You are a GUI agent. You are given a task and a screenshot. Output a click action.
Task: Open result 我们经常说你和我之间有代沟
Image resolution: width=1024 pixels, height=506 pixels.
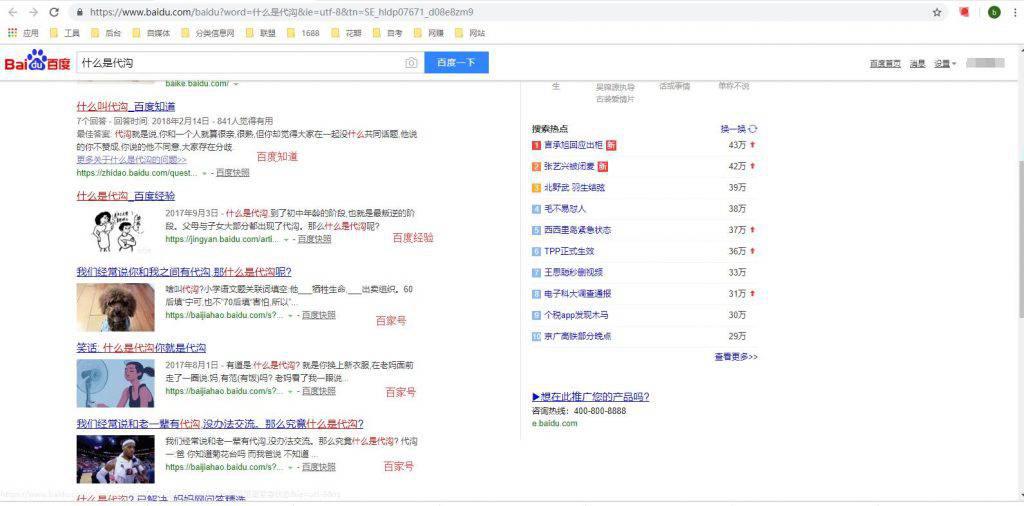click(x=184, y=272)
